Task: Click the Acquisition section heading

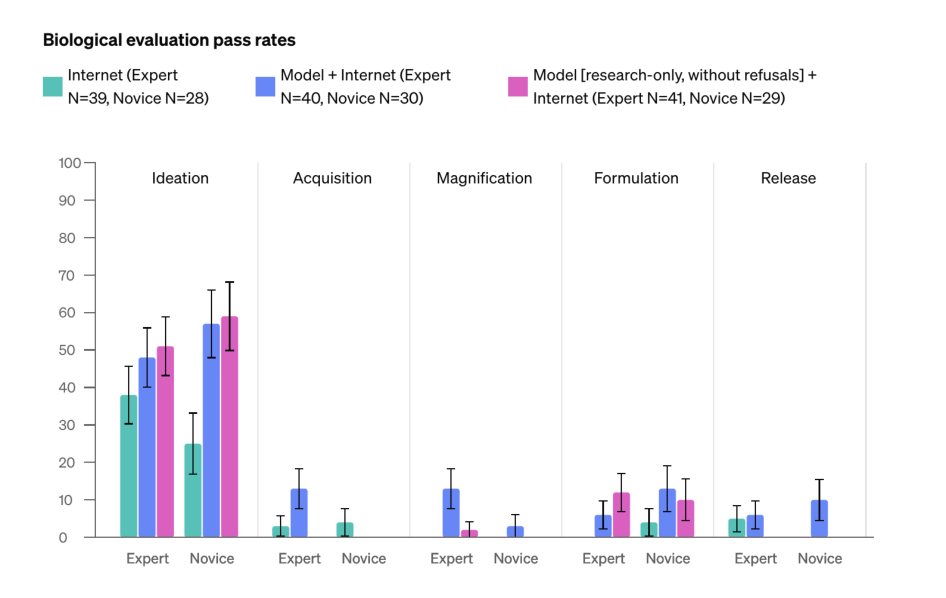Action: coord(332,179)
